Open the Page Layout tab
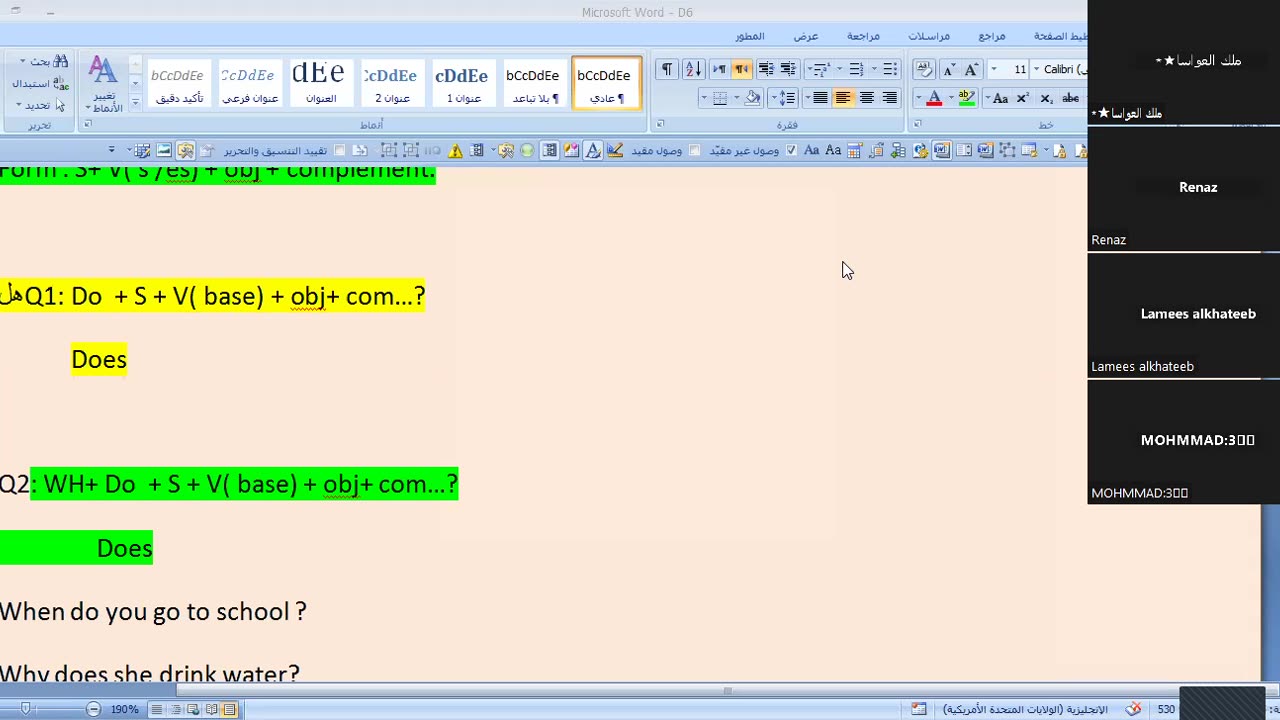Screen dimensions: 1280x720 pos(1060,36)
